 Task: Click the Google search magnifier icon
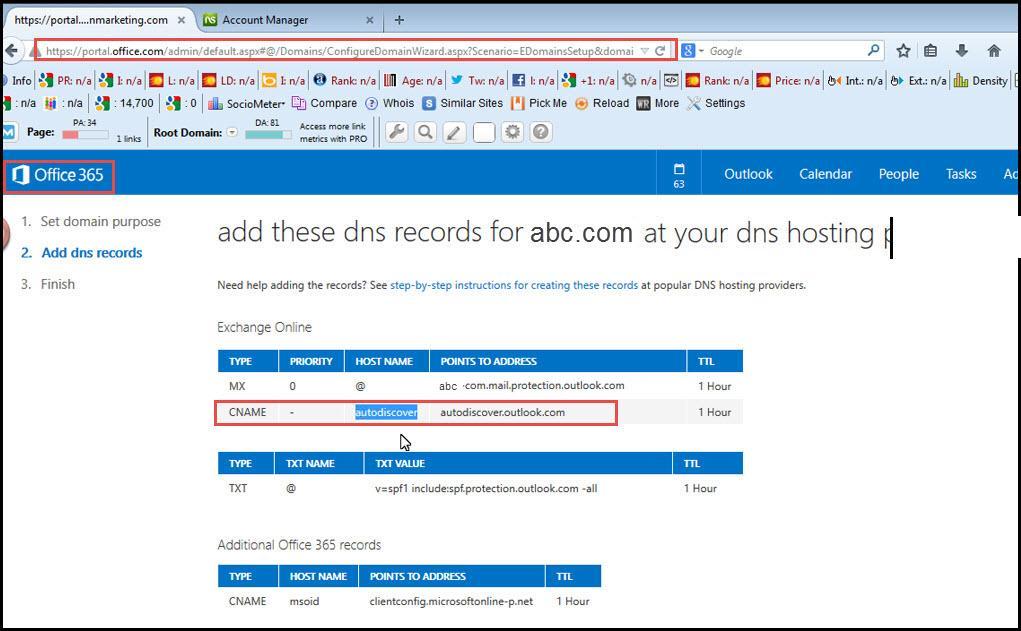click(873, 50)
